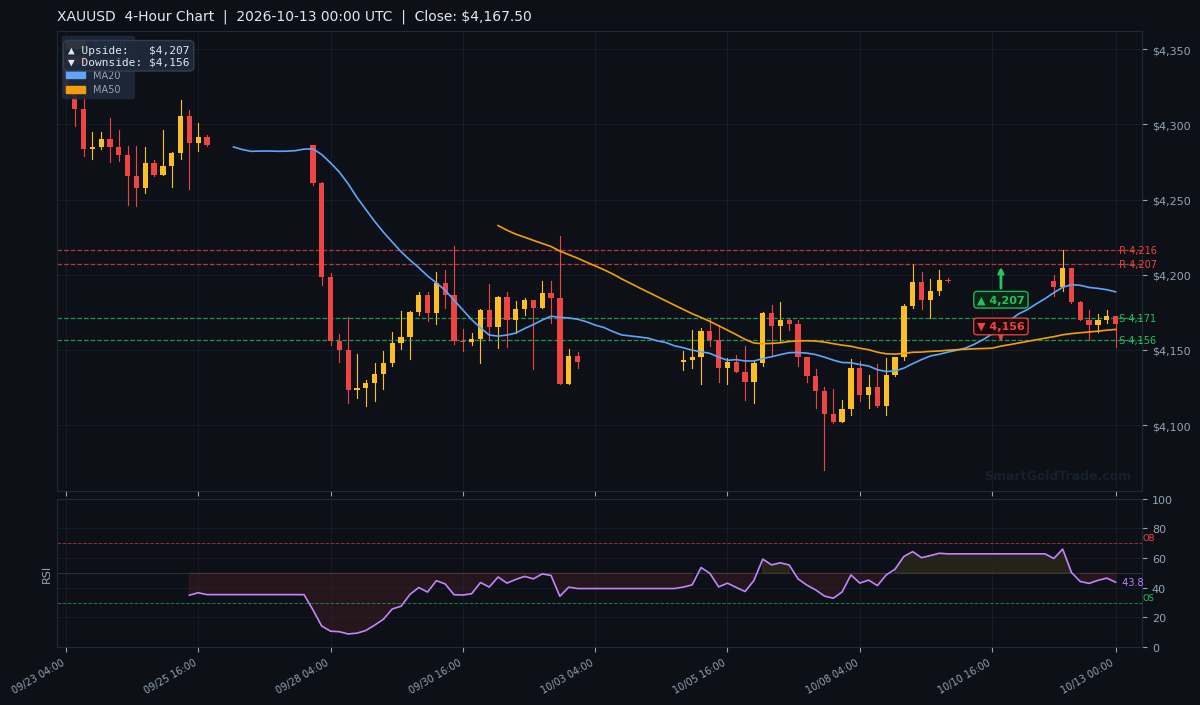1200x705 pixels.
Task: Click the orange MA50 legend swatch
Action: pos(76,89)
